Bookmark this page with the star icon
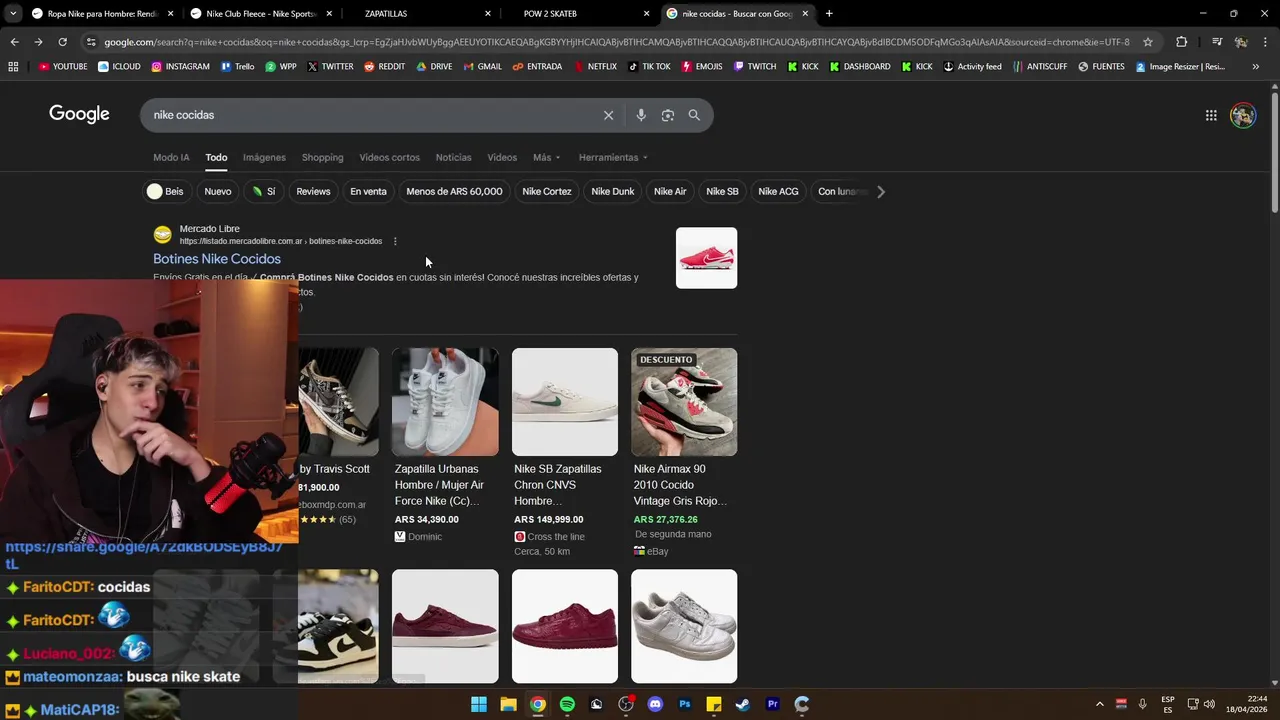 1148,42
